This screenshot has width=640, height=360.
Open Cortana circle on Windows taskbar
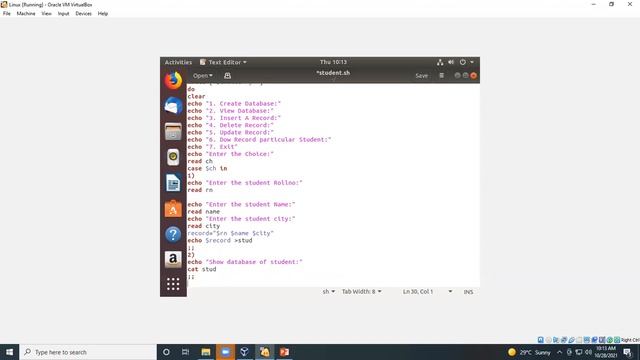point(166,352)
